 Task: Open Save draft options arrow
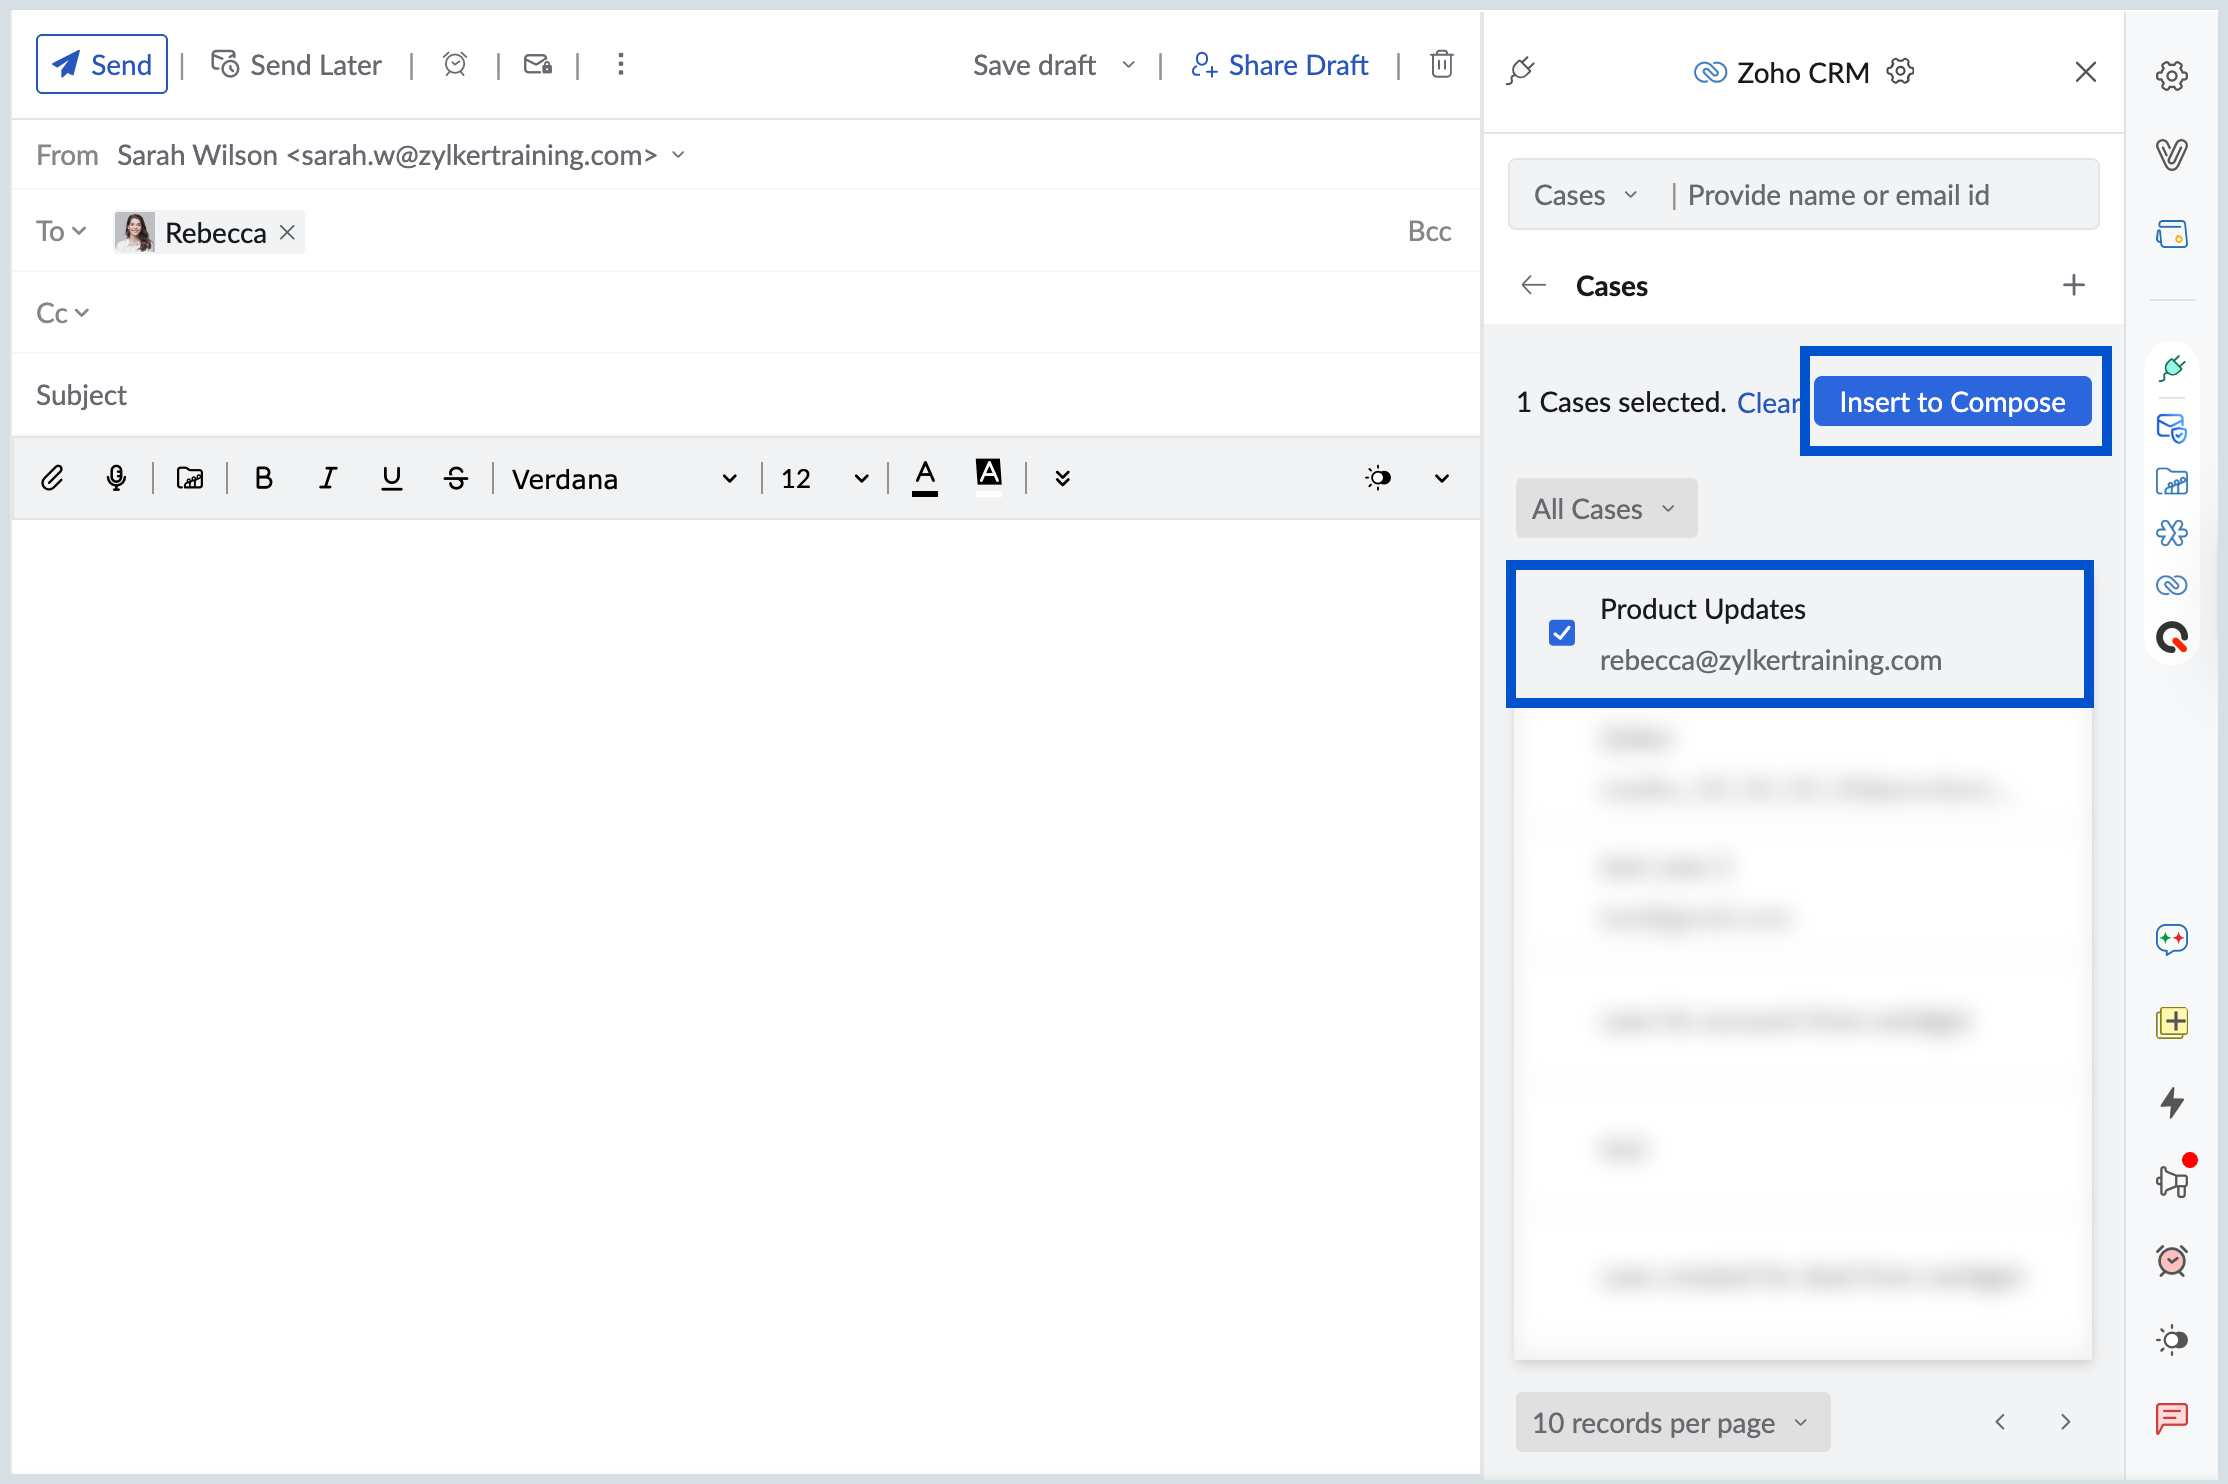coord(1129,65)
